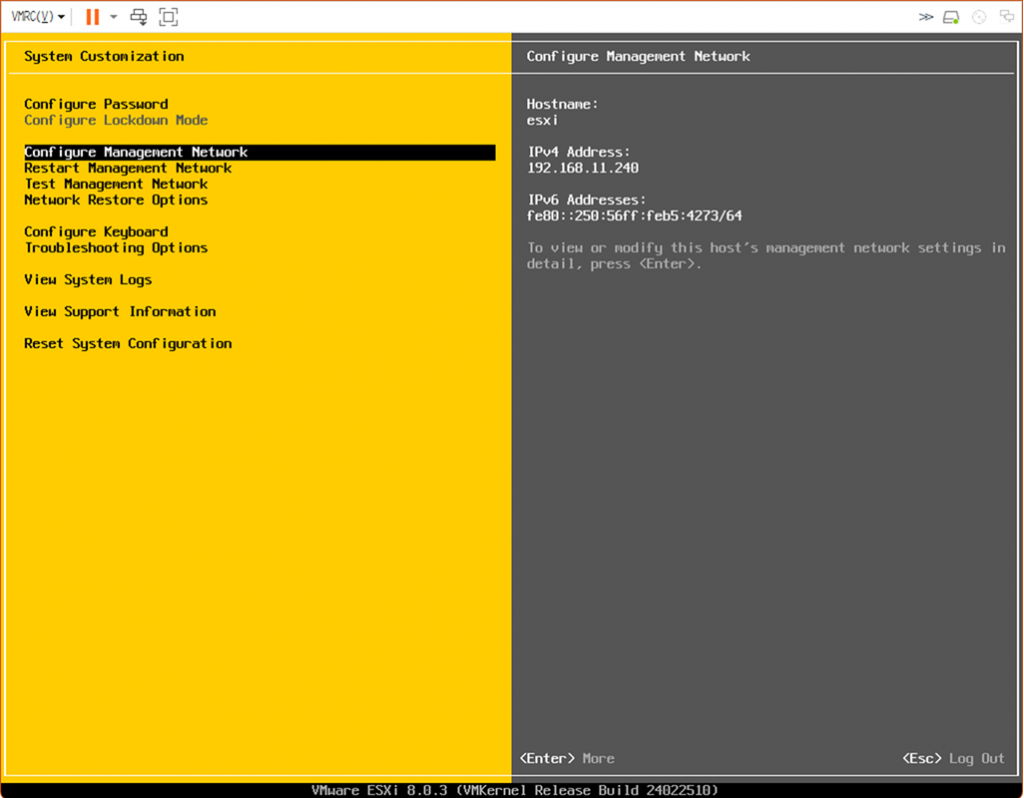Click the <Enter> More hint
This screenshot has height=798, width=1024.
point(567,758)
